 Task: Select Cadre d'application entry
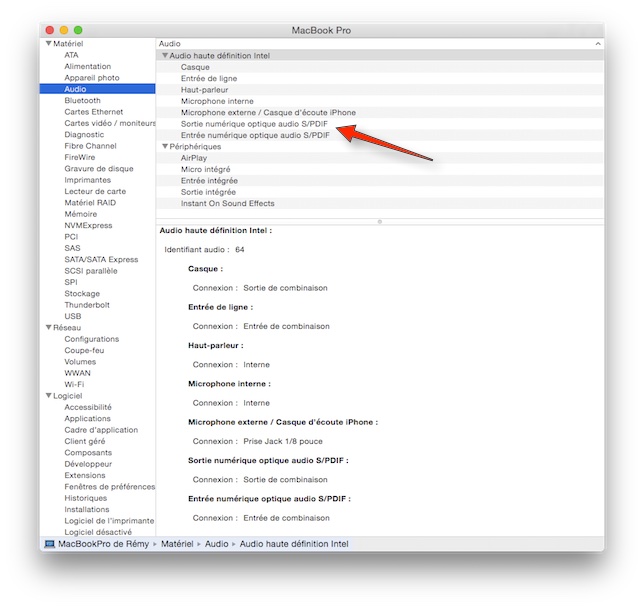pyautogui.click(x=101, y=430)
